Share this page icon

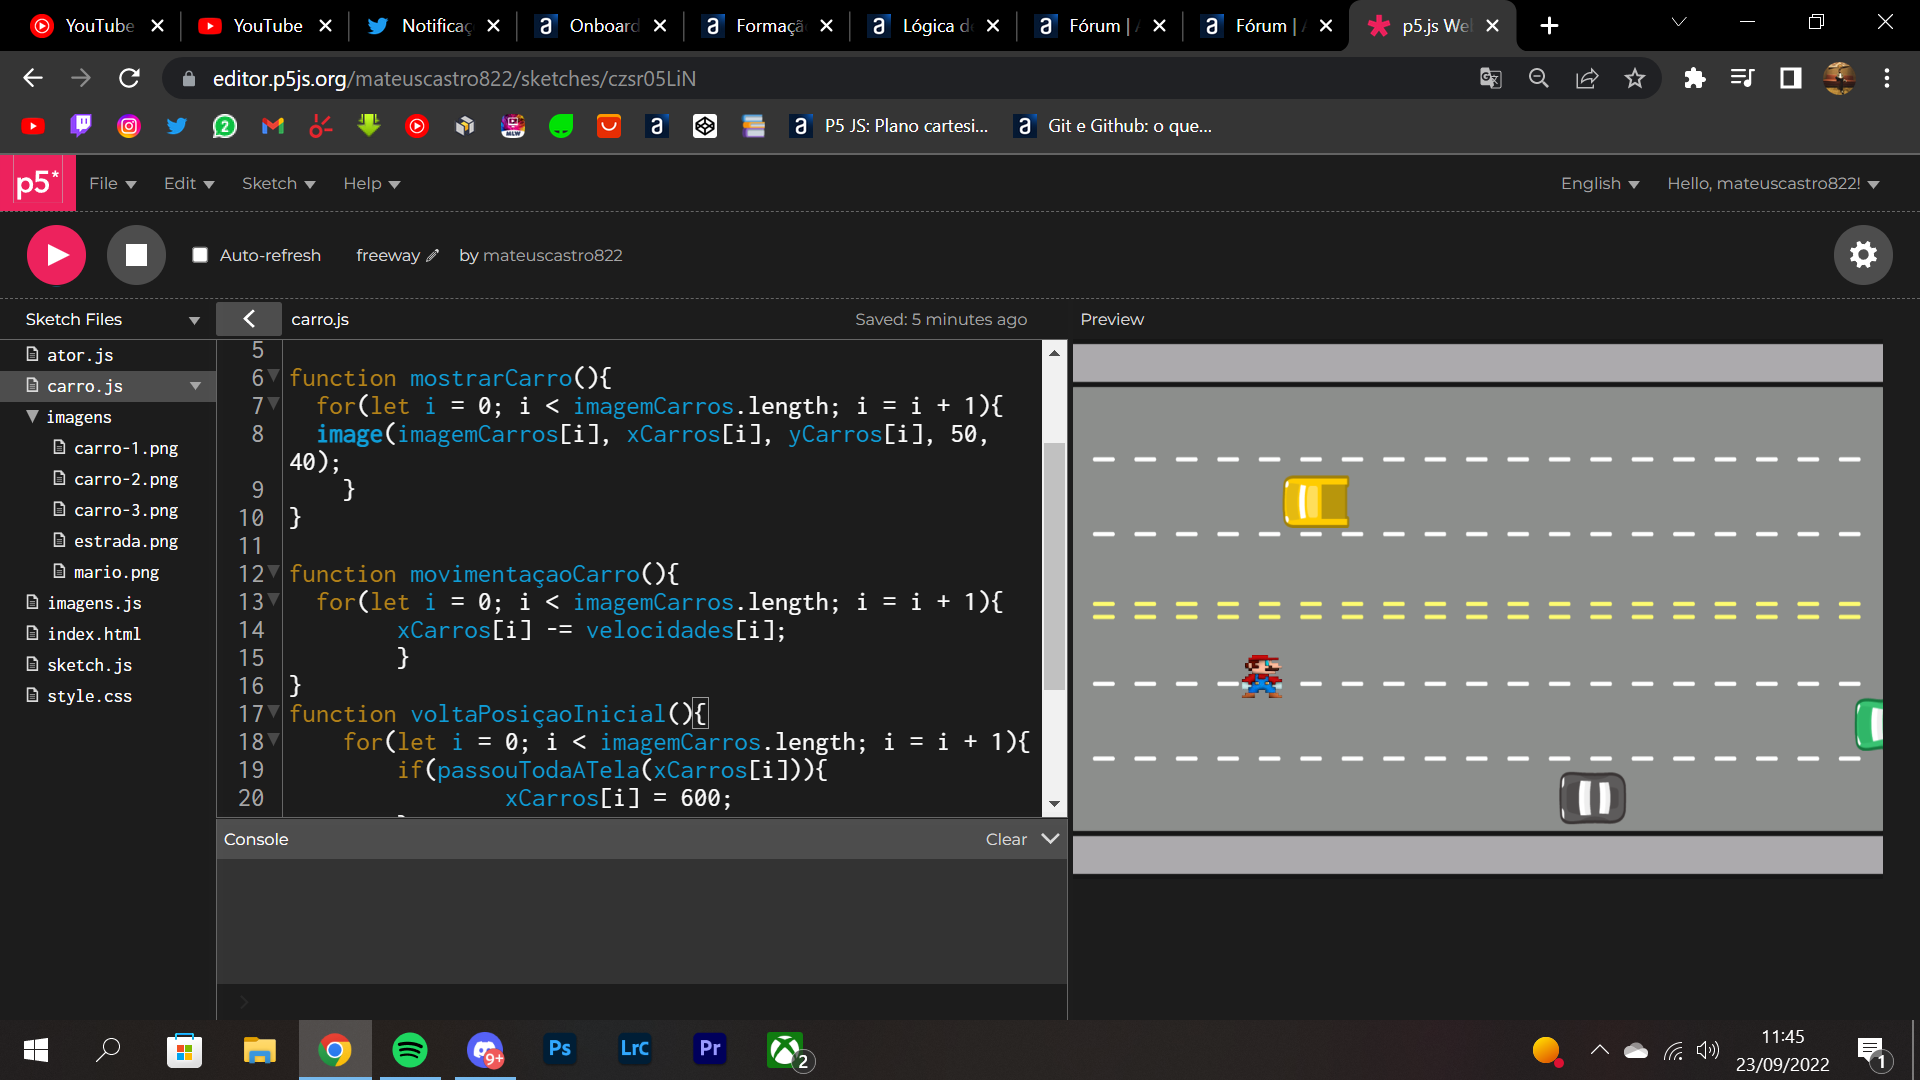coord(1587,78)
